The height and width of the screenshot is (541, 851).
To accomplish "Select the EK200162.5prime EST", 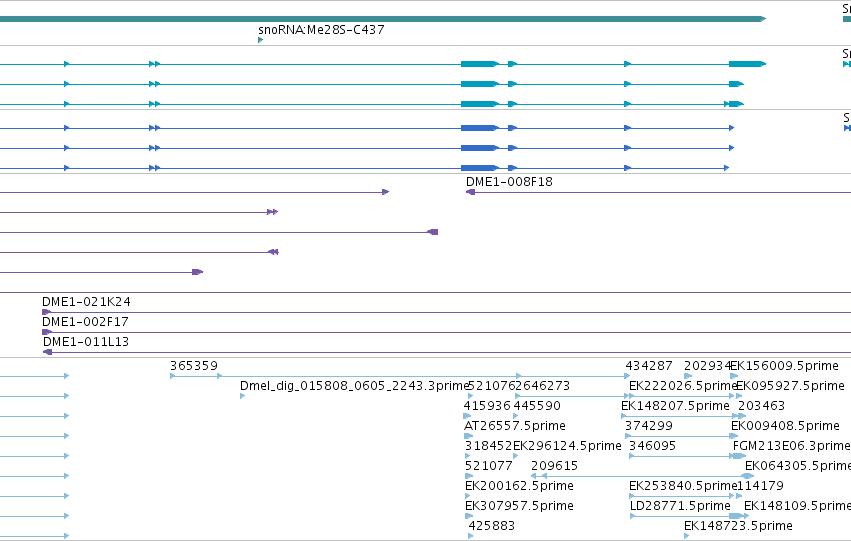I will click(519, 486).
